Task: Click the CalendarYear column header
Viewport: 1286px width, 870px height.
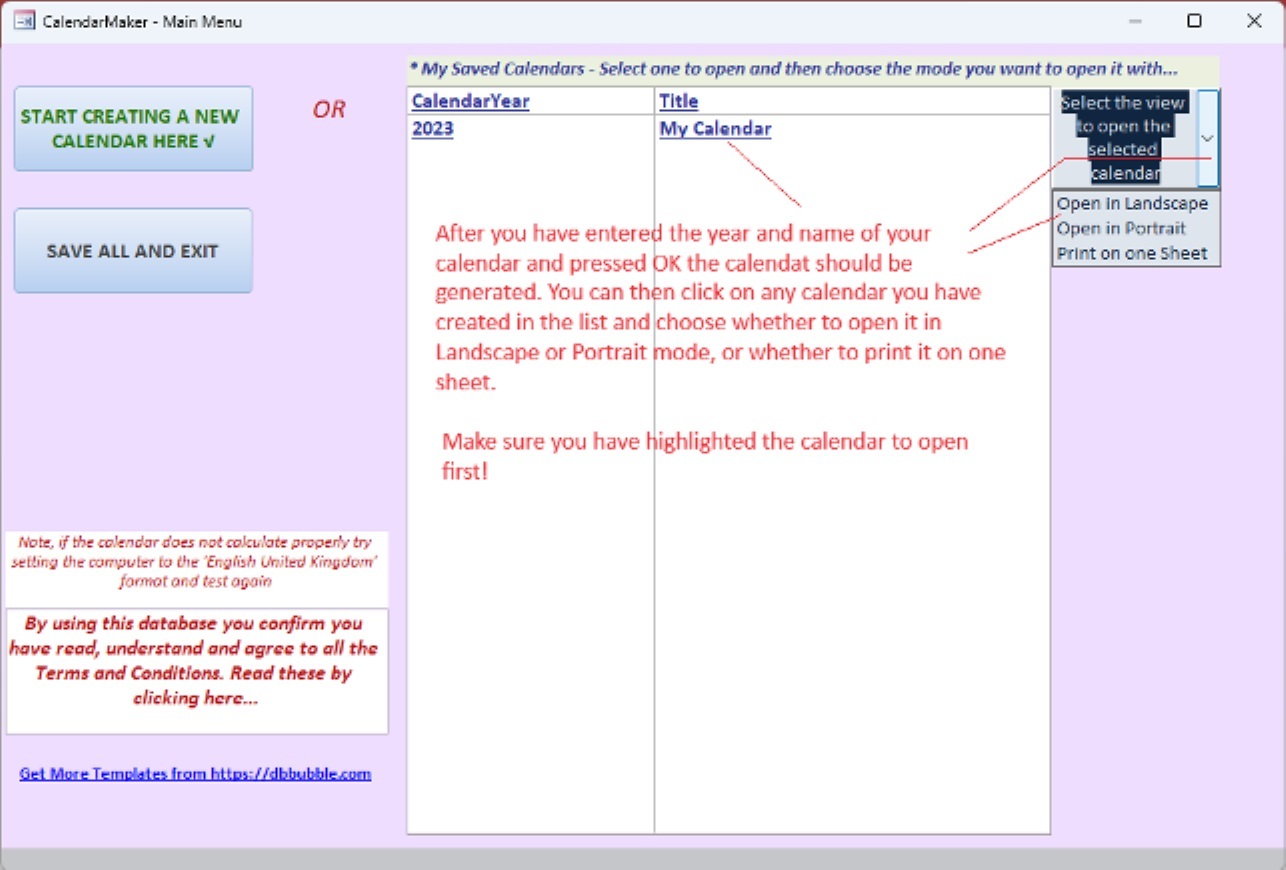Action: point(470,101)
